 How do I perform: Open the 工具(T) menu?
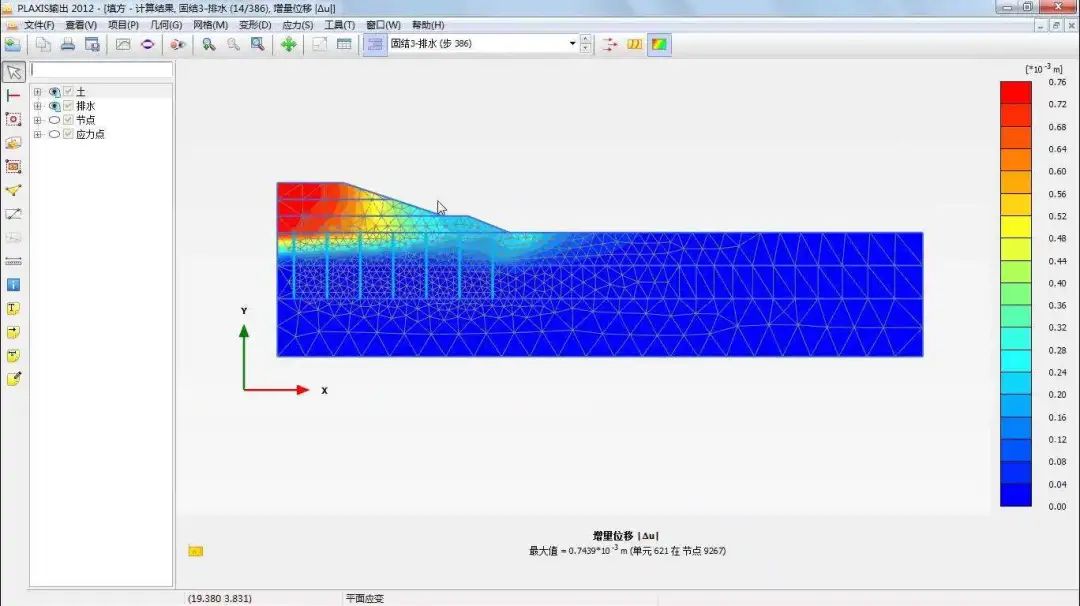click(340, 25)
